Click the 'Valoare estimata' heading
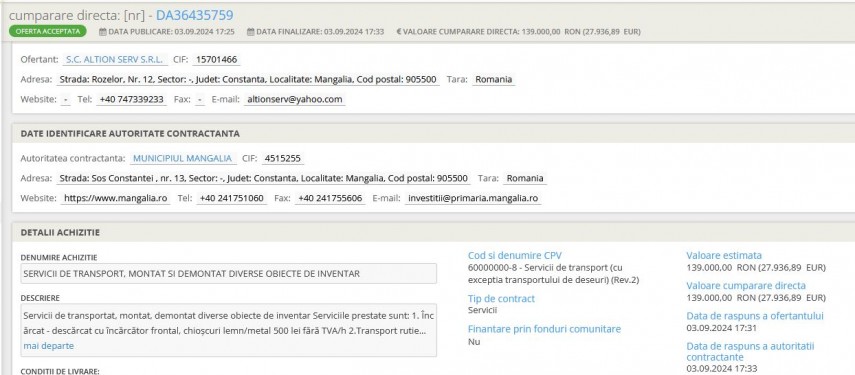Viewport: 855px width, 375px height. 724,255
